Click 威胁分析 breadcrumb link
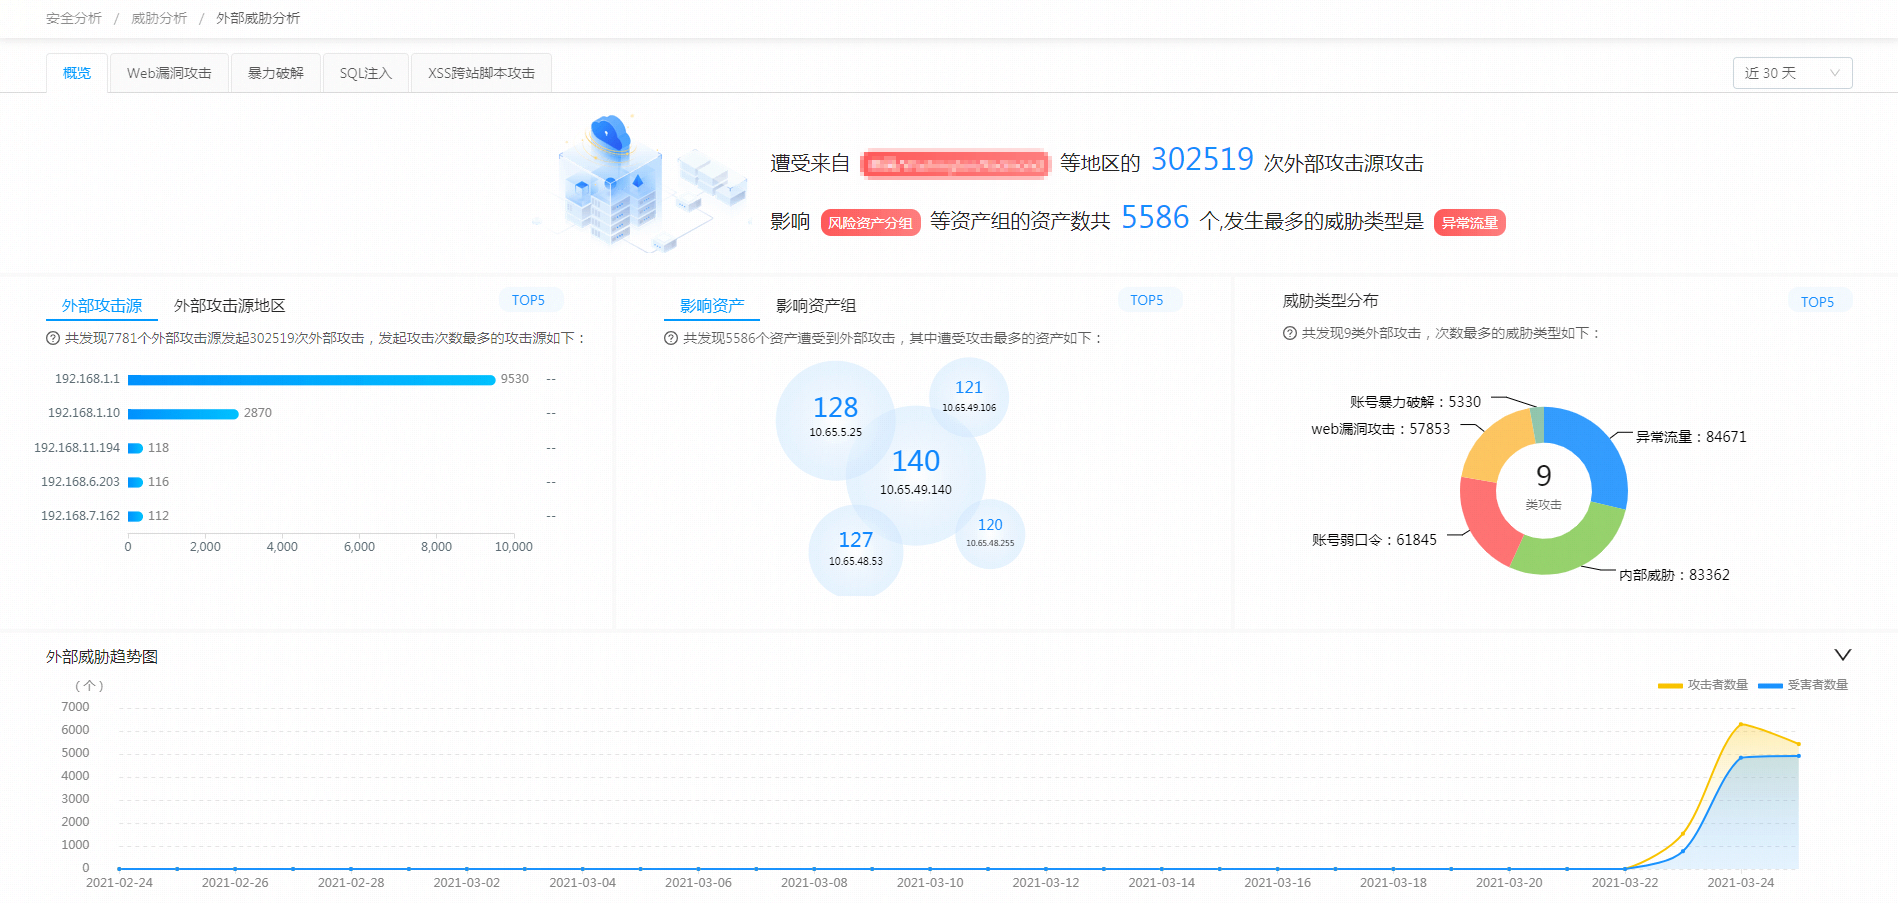This screenshot has height=903, width=1898. click(x=159, y=18)
